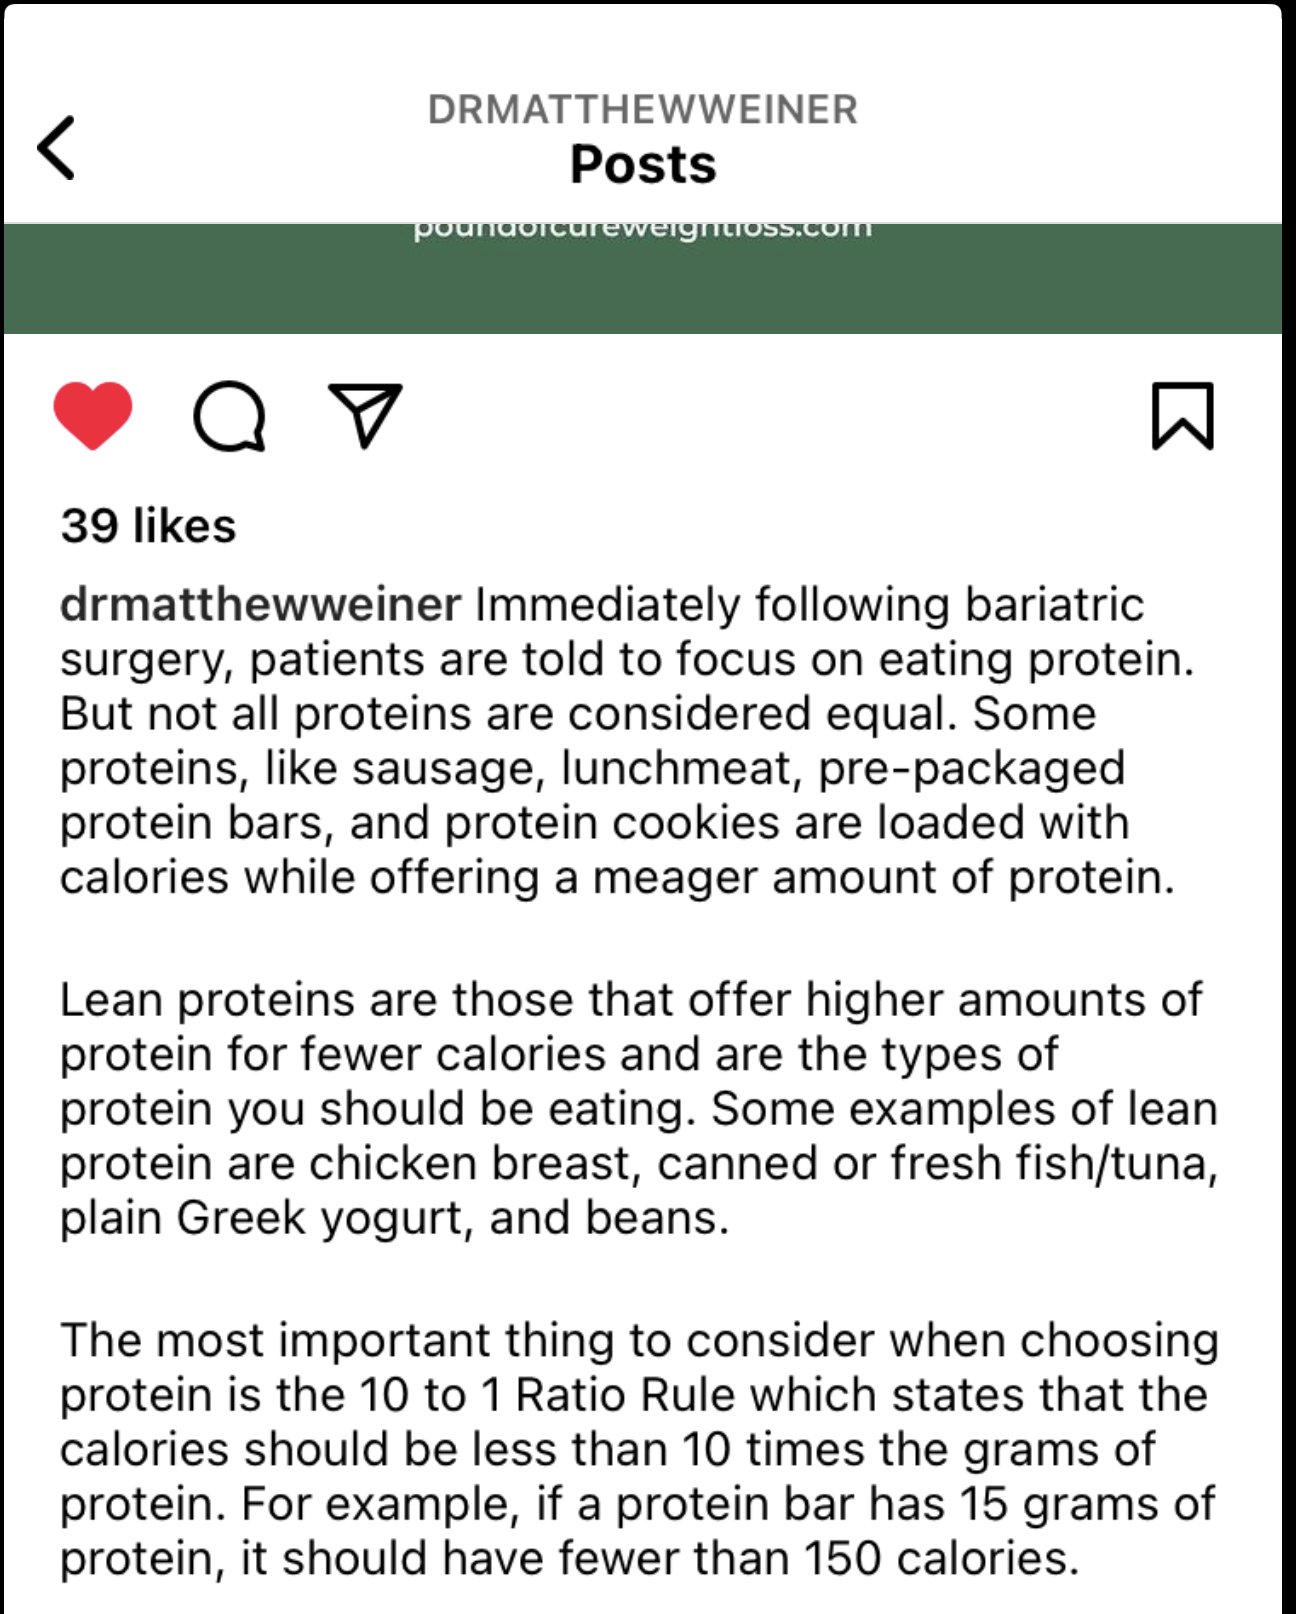Tap the paragraph starting with Lean proteins
The width and height of the screenshot is (1296, 1614).
pyautogui.click(x=639, y=1109)
